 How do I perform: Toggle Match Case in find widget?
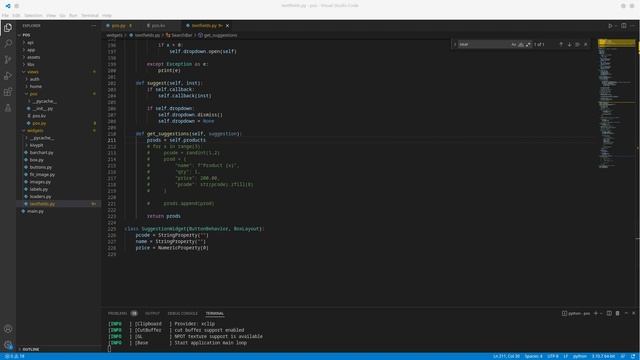(x=514, y=44)
